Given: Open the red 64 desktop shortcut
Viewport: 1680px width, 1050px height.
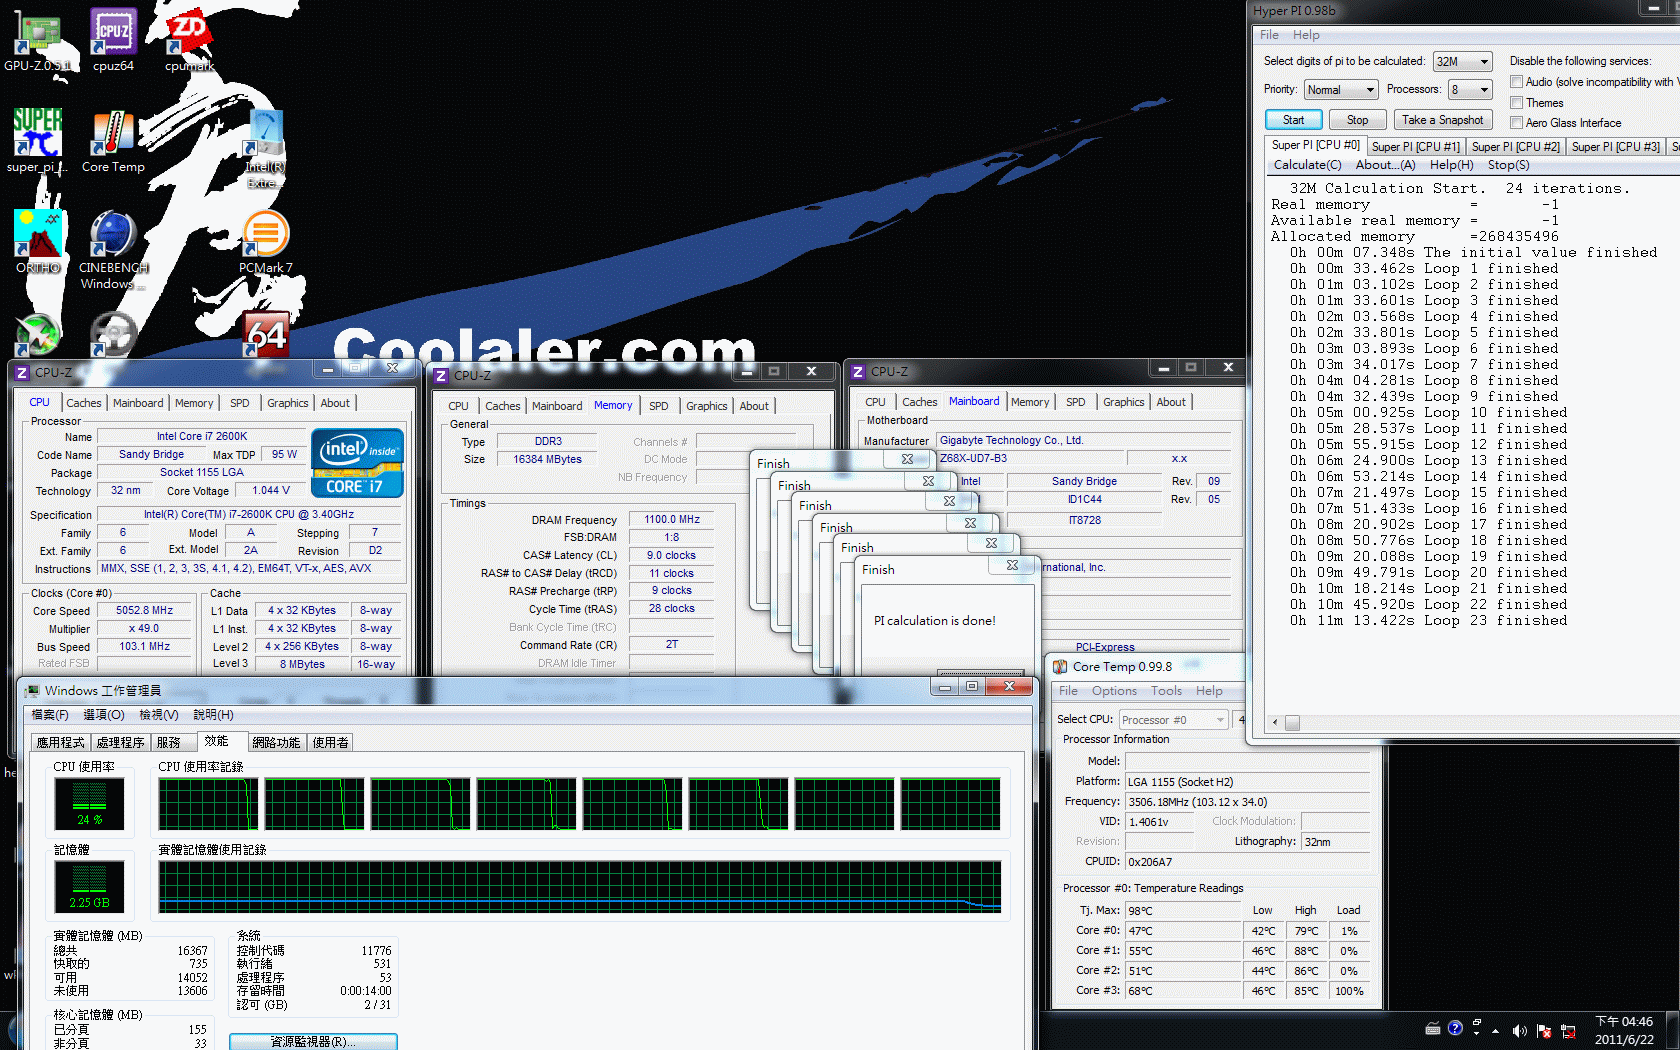Looking at the screenshot, I should [266, 335].
